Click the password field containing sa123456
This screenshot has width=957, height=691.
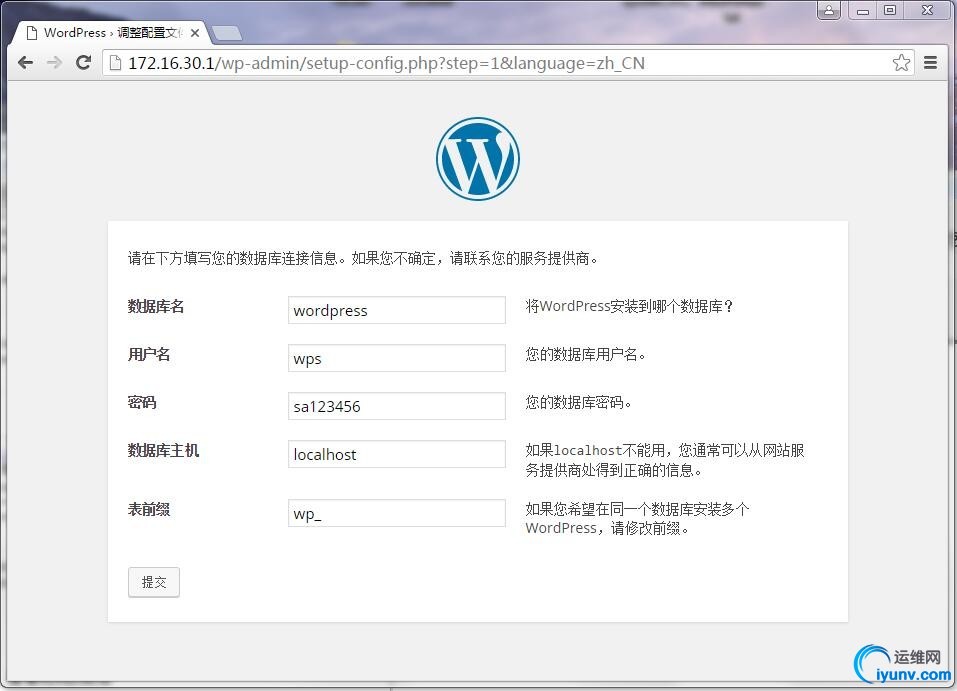coord(397,406)
